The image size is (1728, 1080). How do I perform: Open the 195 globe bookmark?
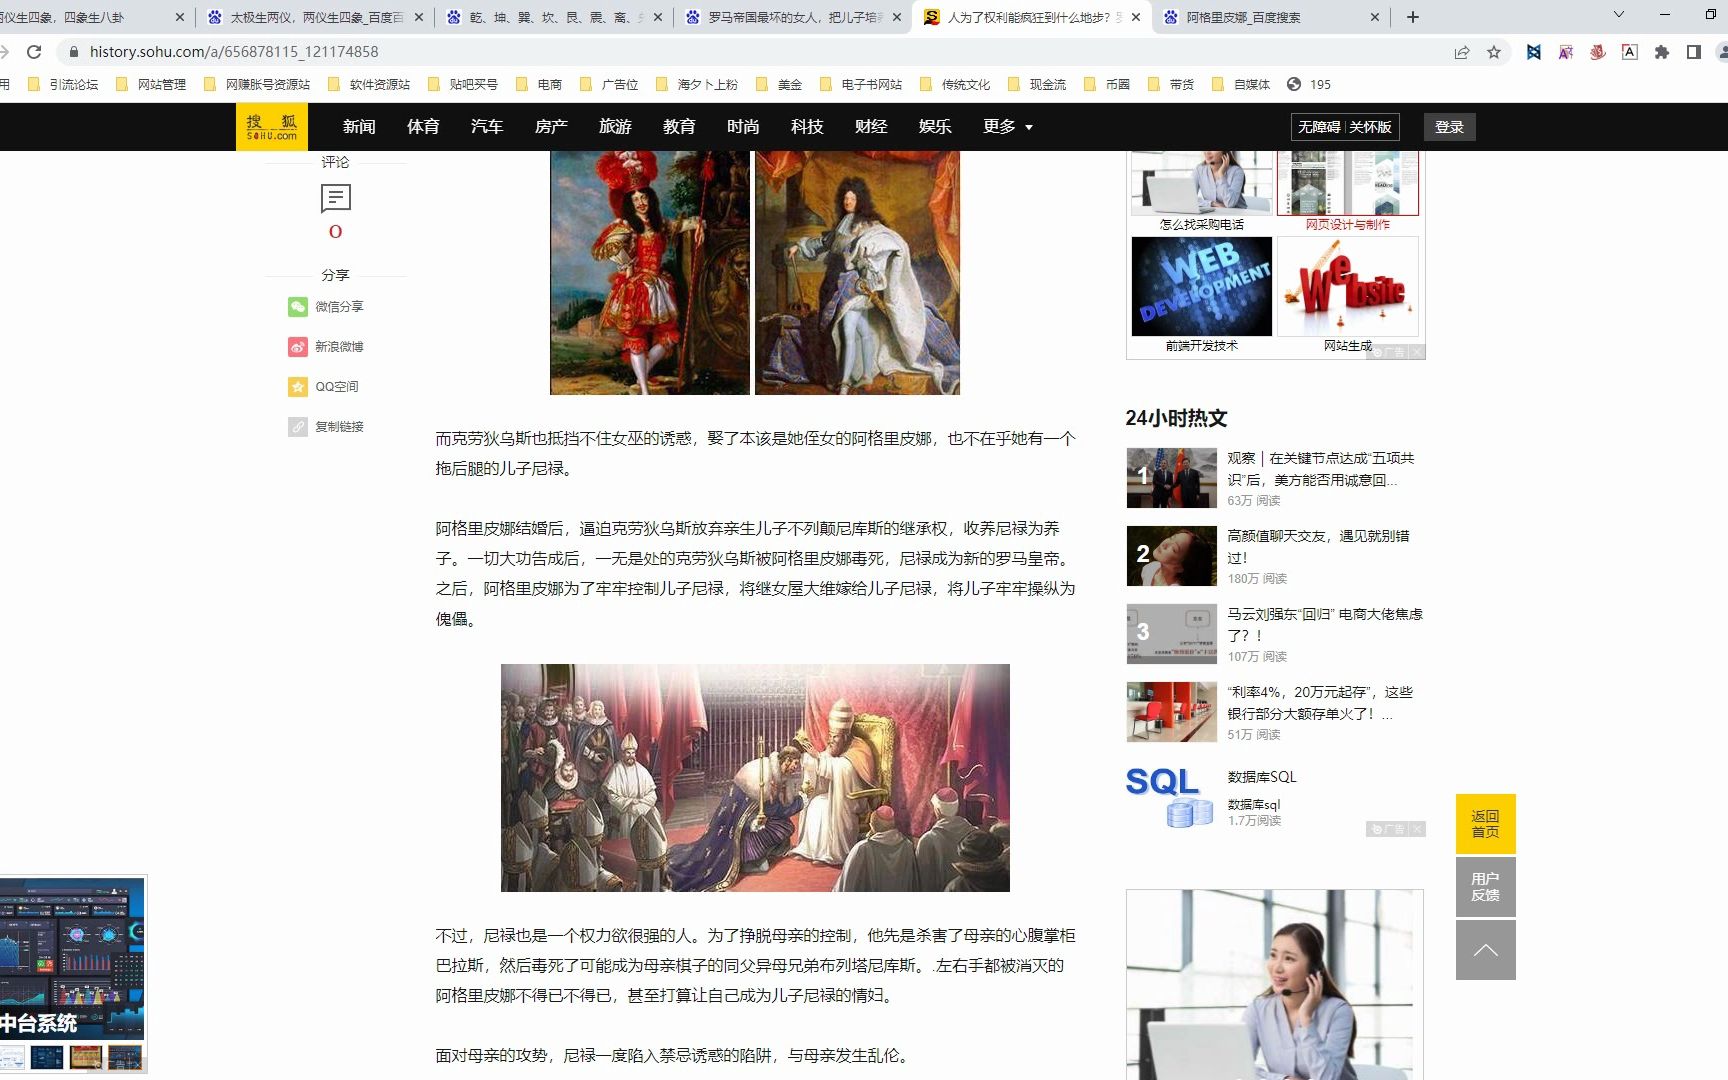1308,84
